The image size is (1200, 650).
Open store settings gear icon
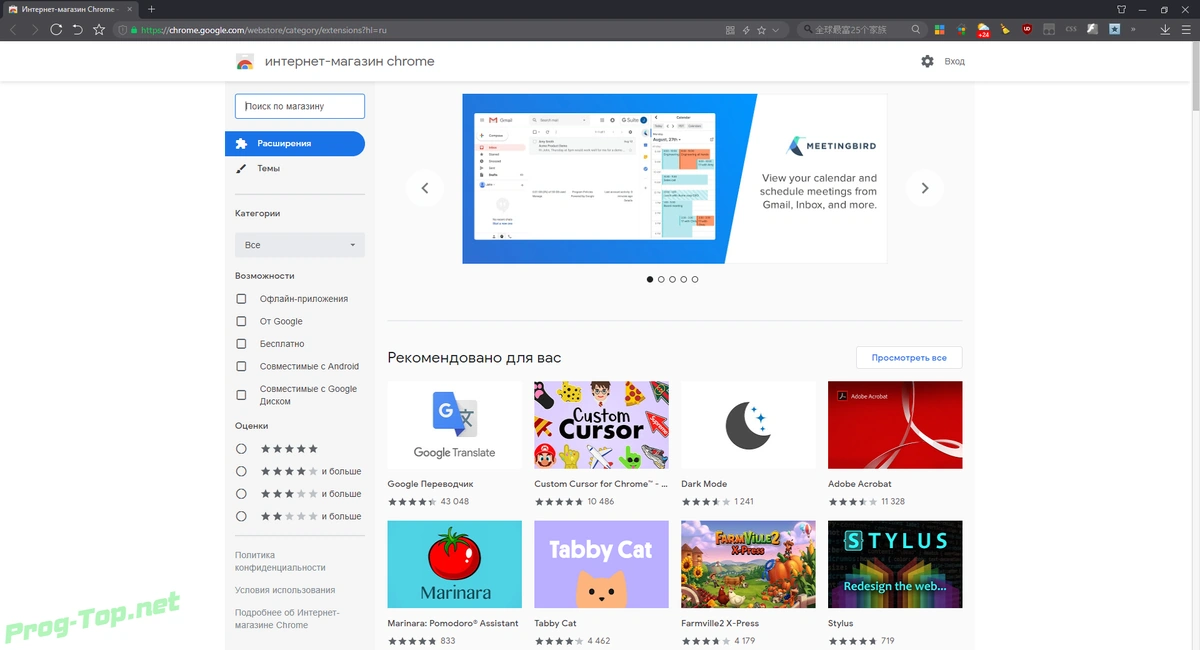[x=927, y=61]
